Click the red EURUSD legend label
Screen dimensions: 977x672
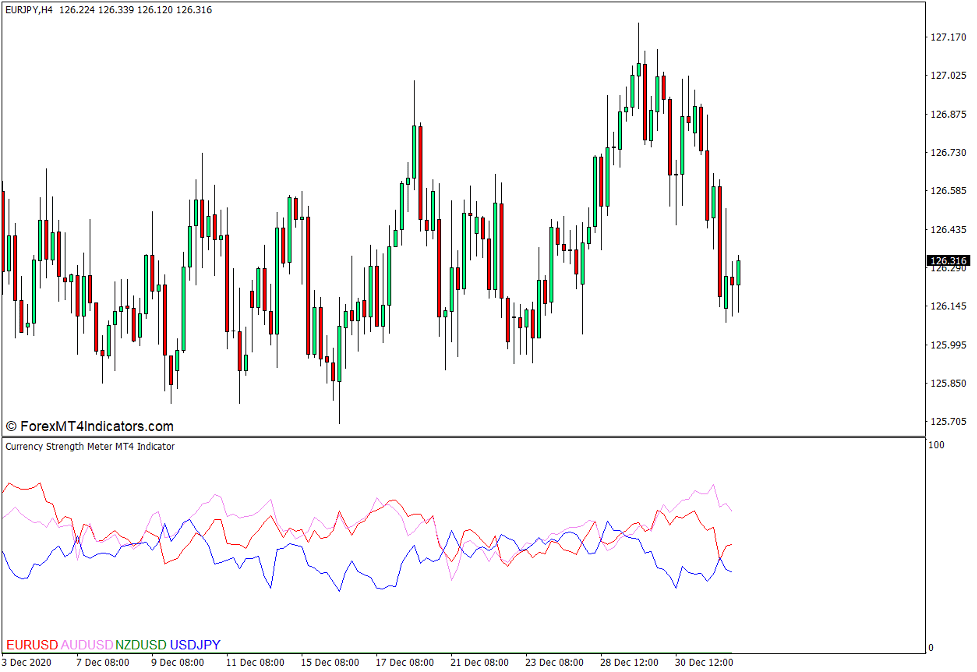tap(32, 645)
